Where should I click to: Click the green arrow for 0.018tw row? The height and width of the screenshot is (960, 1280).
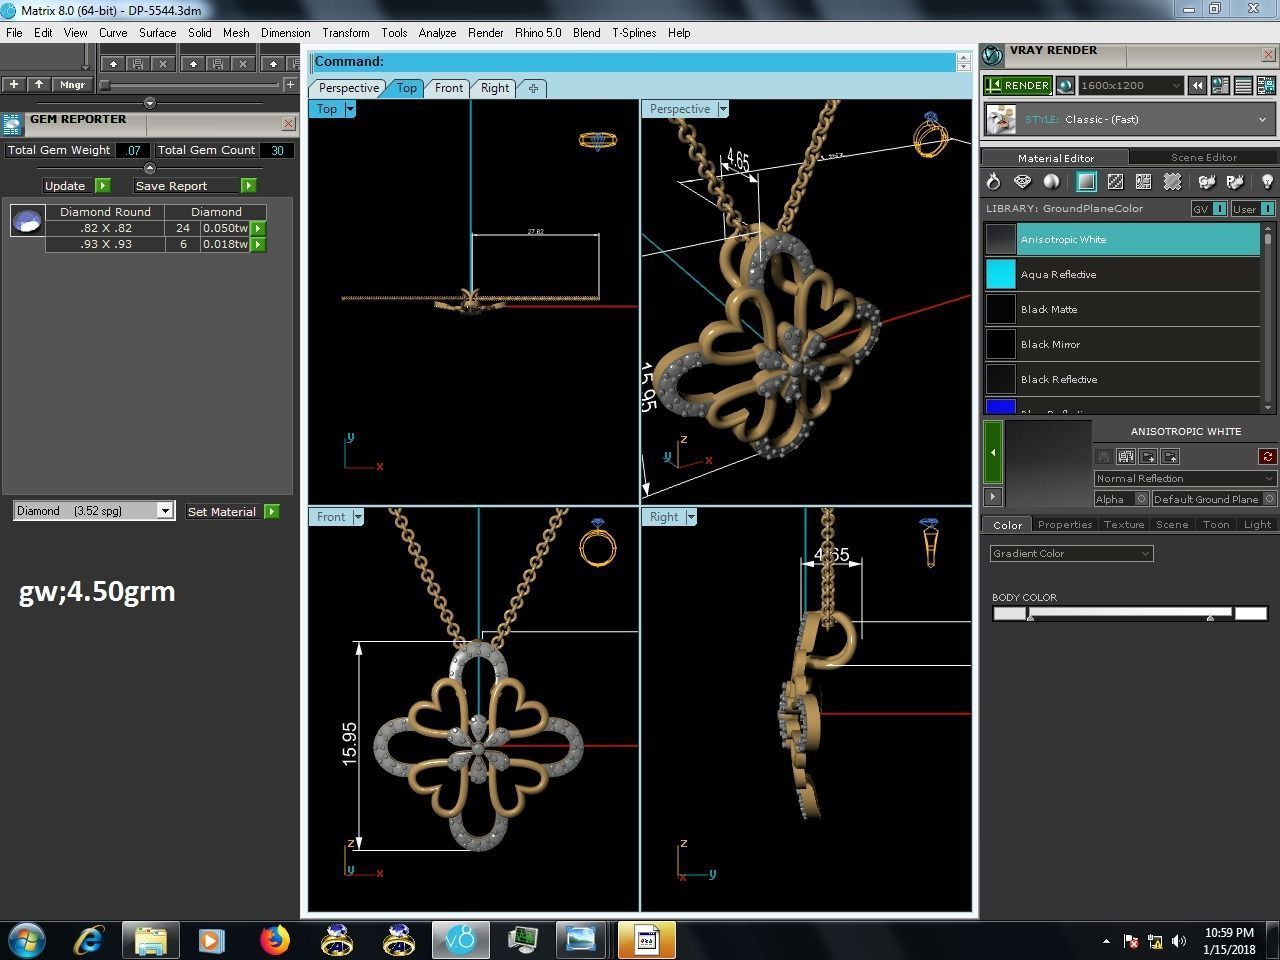(x=258, y=244)
